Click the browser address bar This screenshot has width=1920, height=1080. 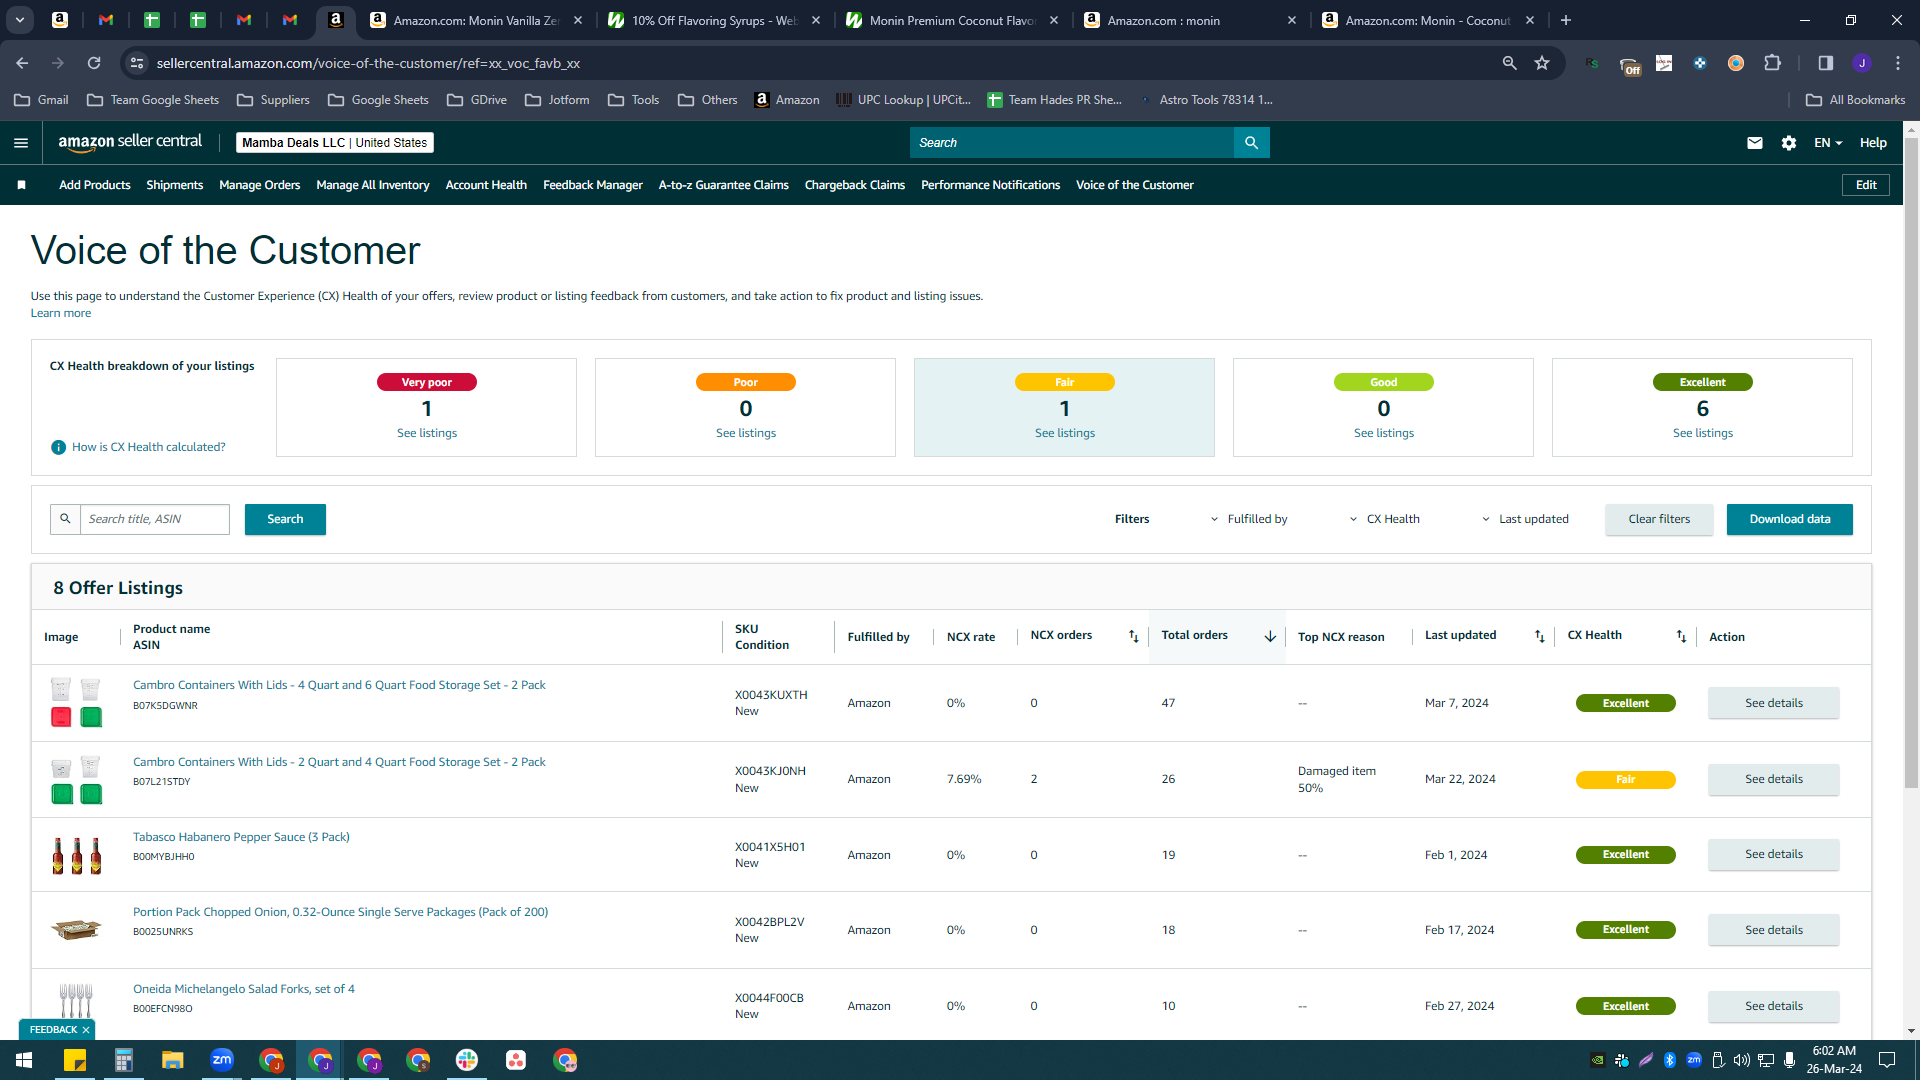(x=820, y=63)
